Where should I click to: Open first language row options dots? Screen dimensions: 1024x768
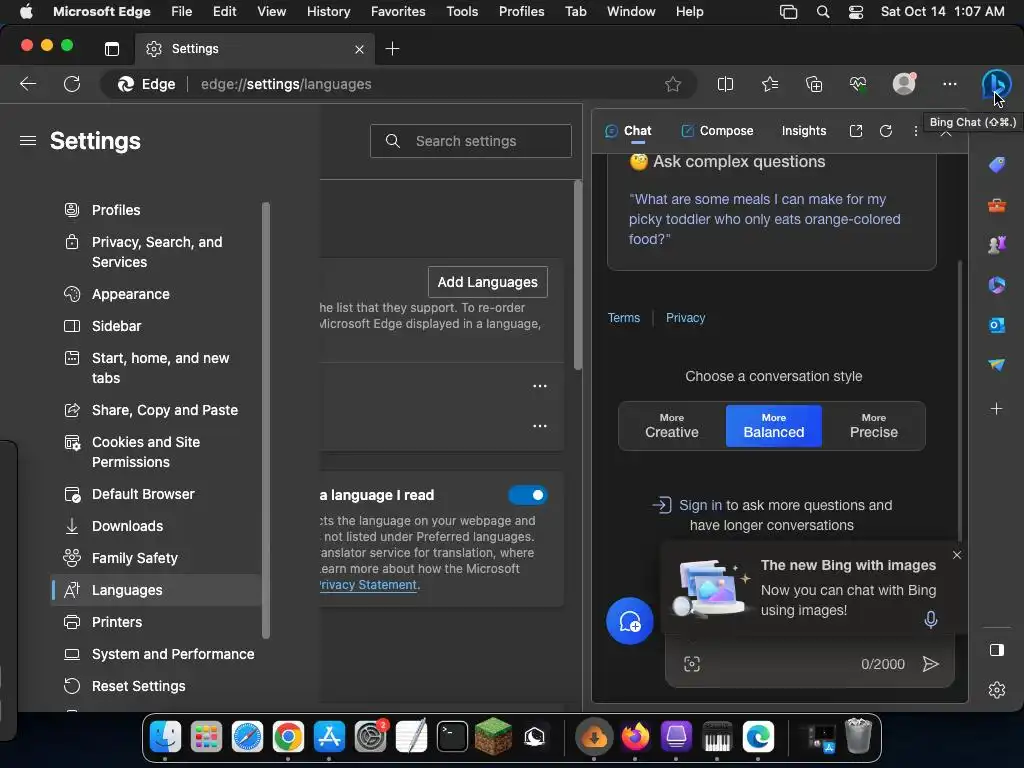pos(540,386)
